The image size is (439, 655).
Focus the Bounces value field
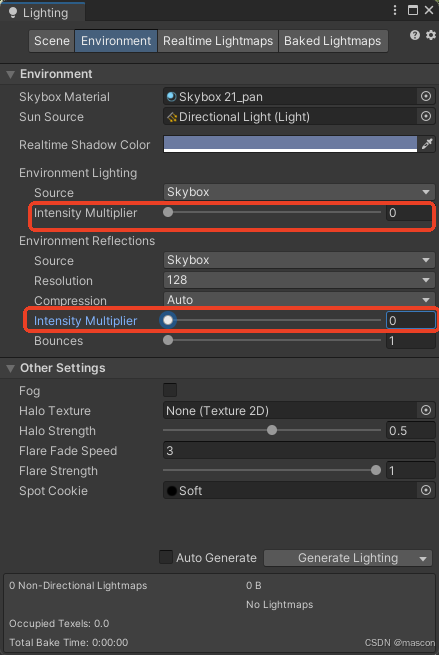411,340
